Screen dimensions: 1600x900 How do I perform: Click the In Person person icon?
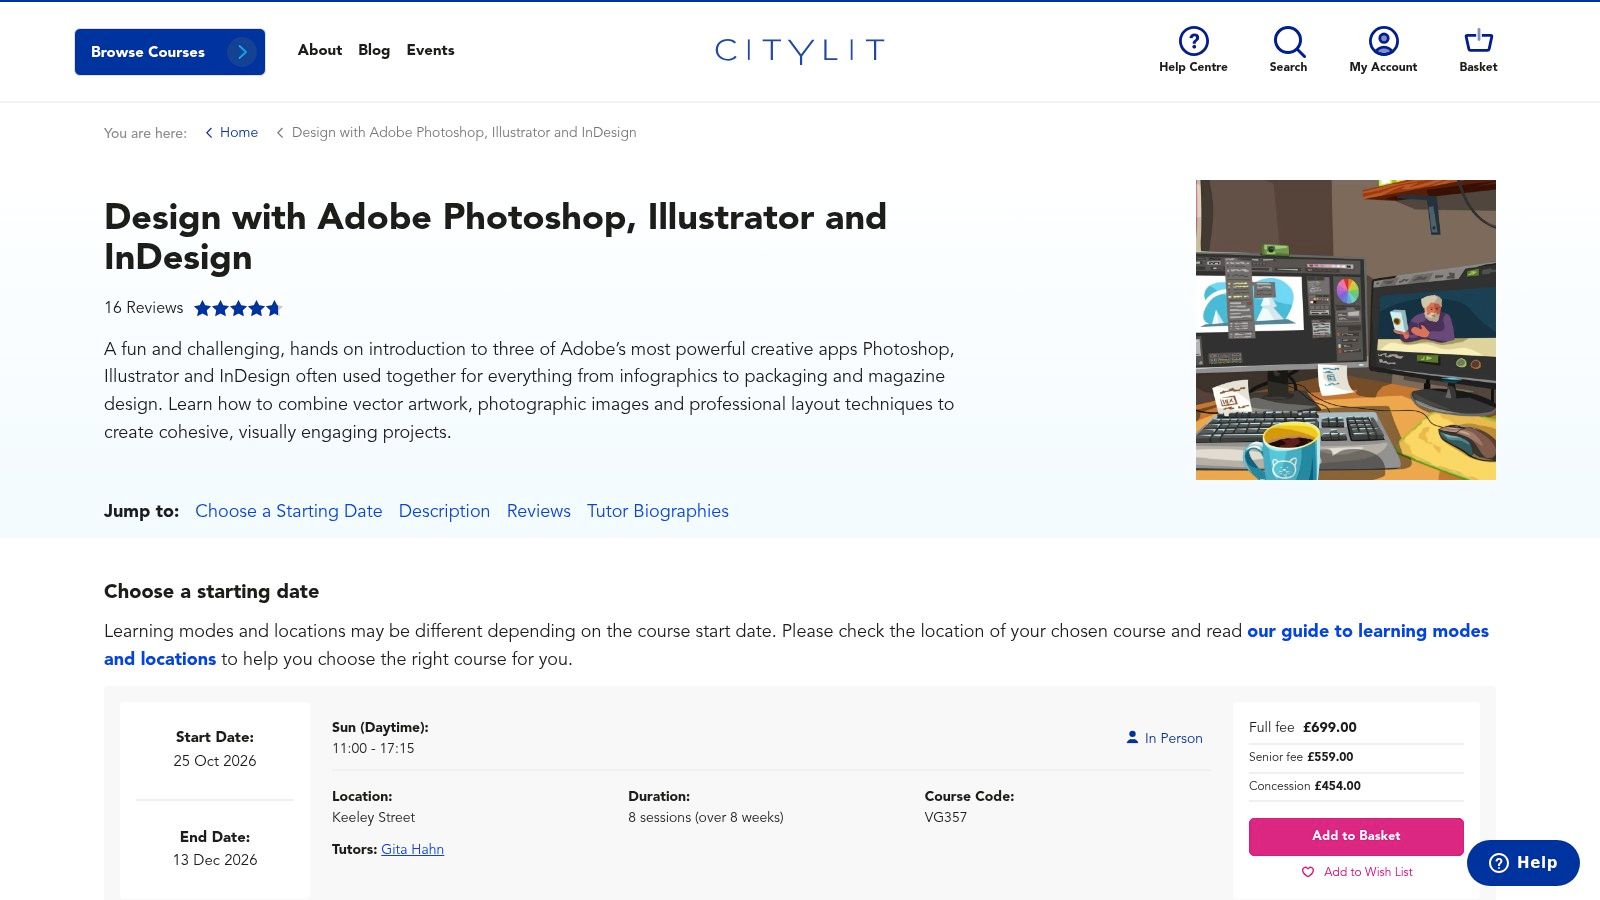click(1132, 737)
